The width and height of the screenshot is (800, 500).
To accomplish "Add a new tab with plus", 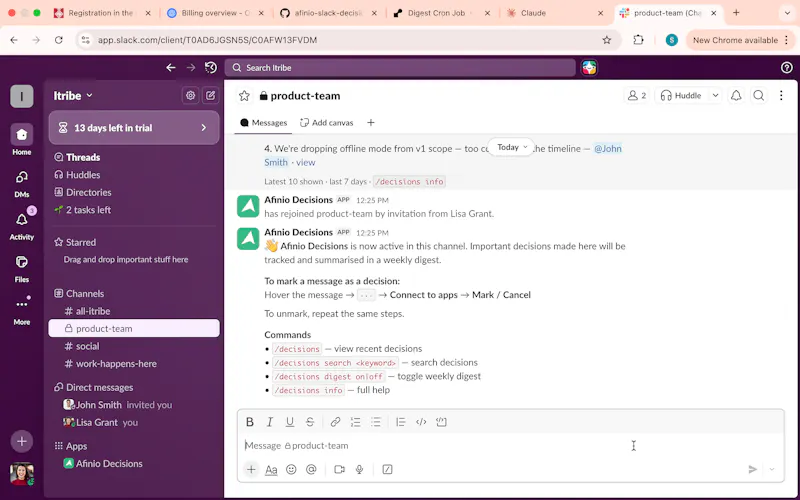I will point(371,122).
